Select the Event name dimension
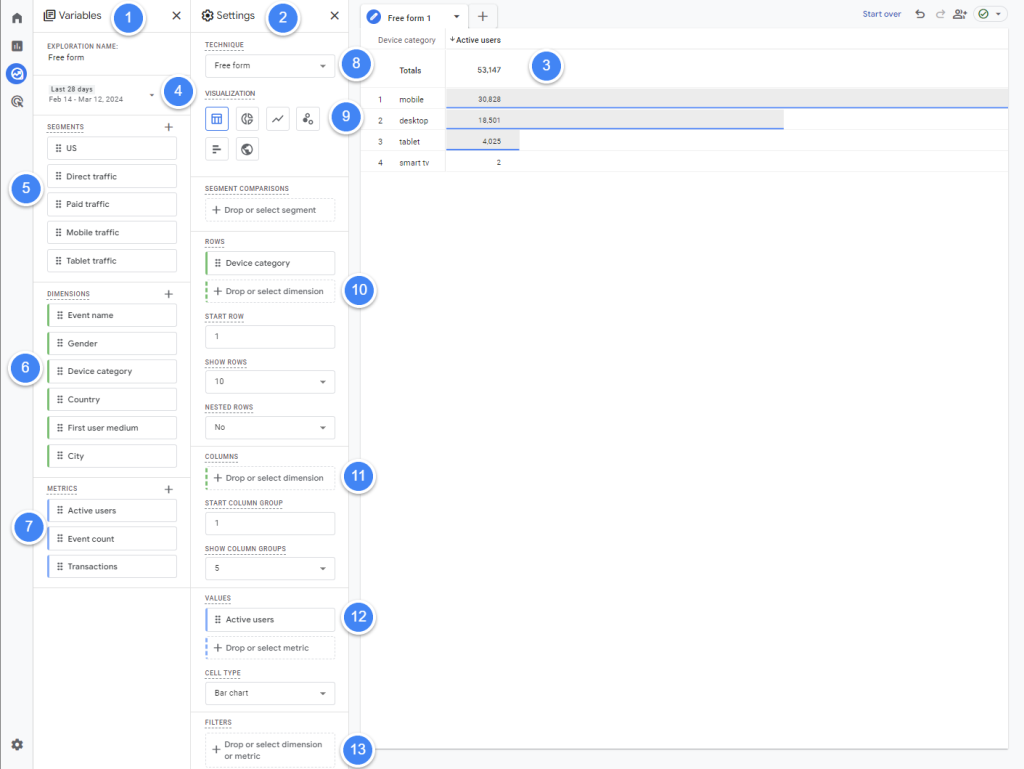 [112, 315]
